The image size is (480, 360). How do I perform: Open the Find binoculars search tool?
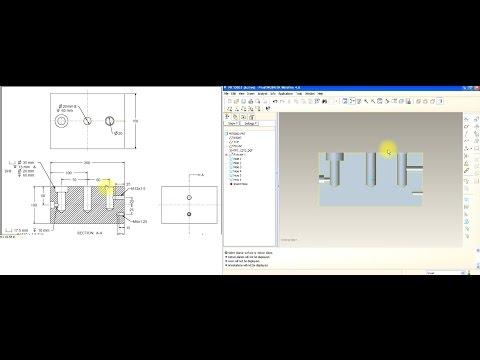click(325, 101)
